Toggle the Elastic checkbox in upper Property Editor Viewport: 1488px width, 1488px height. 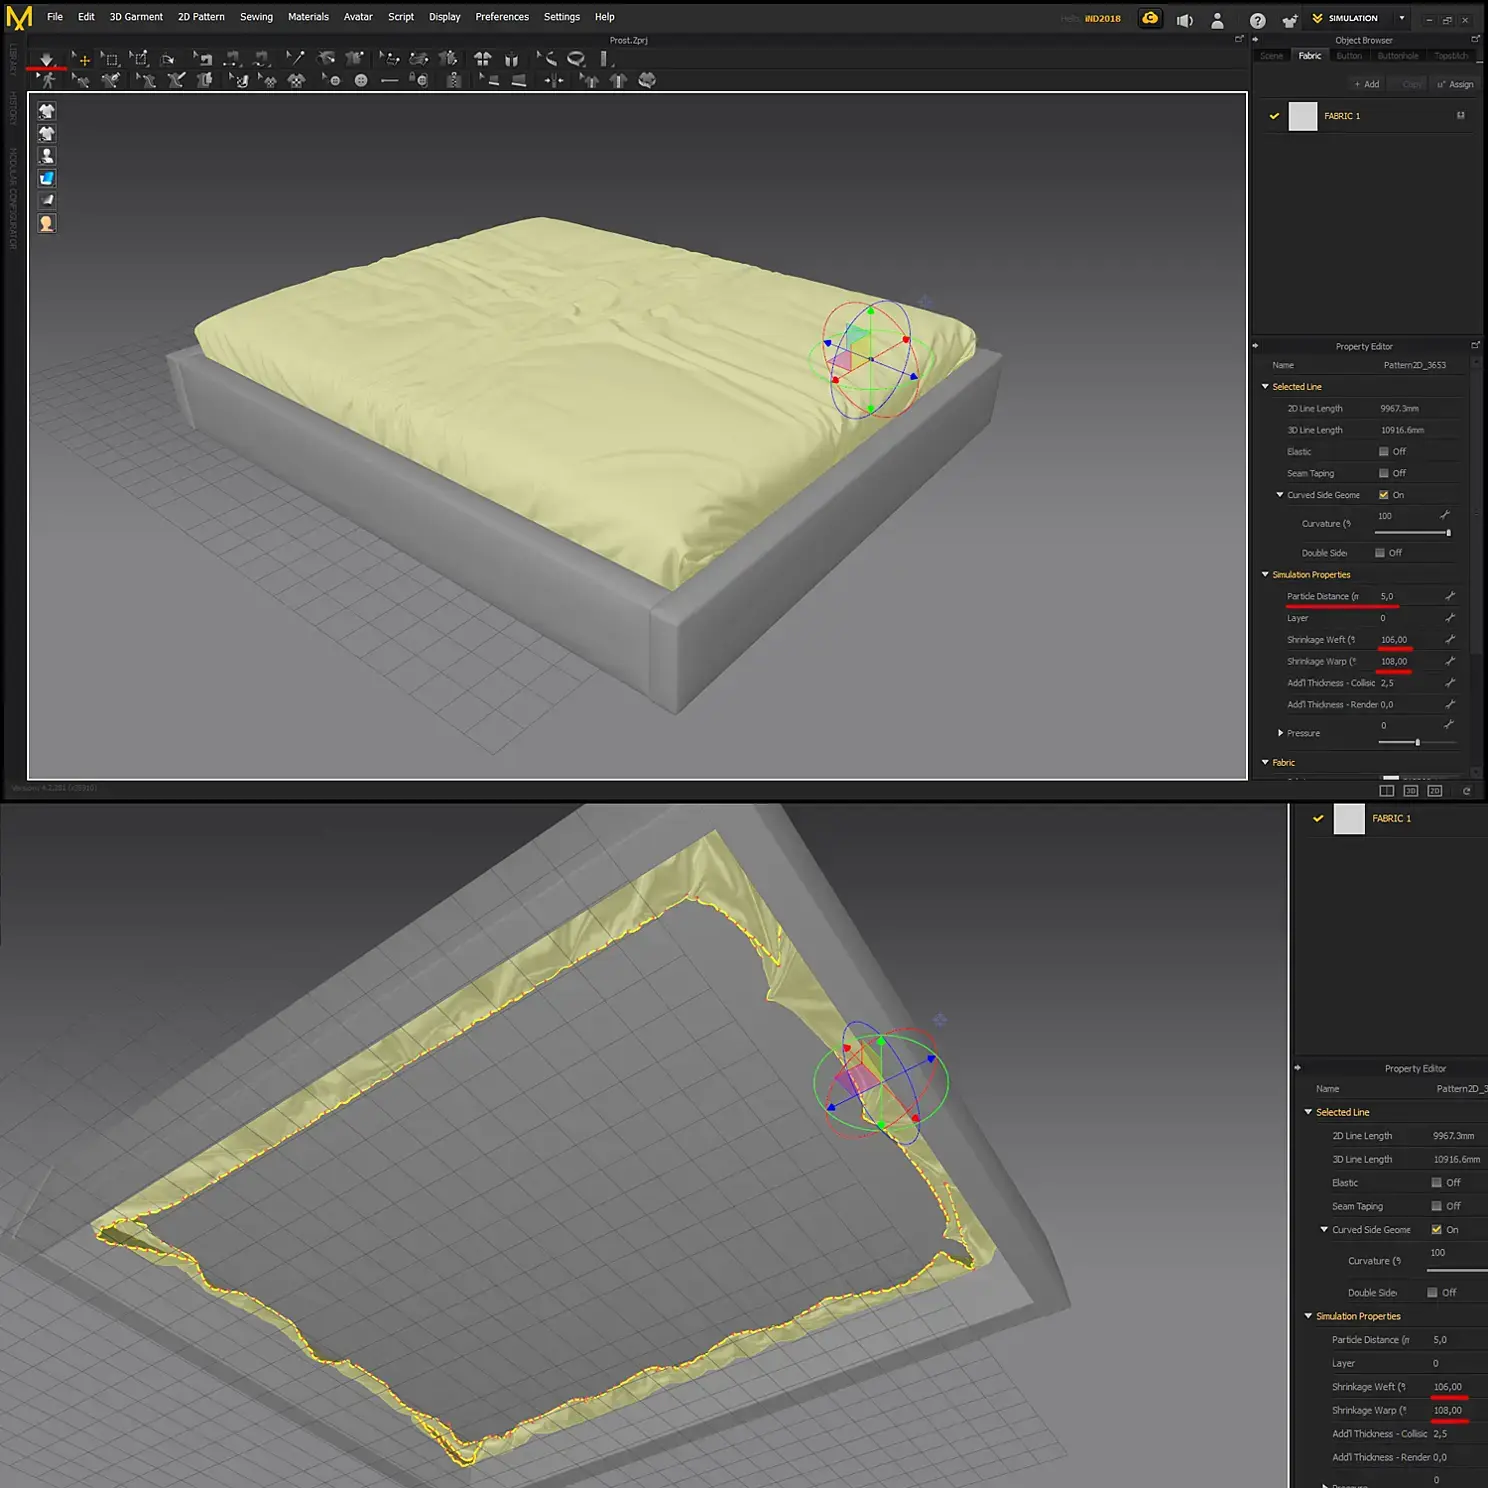[x=1384, y=452]
